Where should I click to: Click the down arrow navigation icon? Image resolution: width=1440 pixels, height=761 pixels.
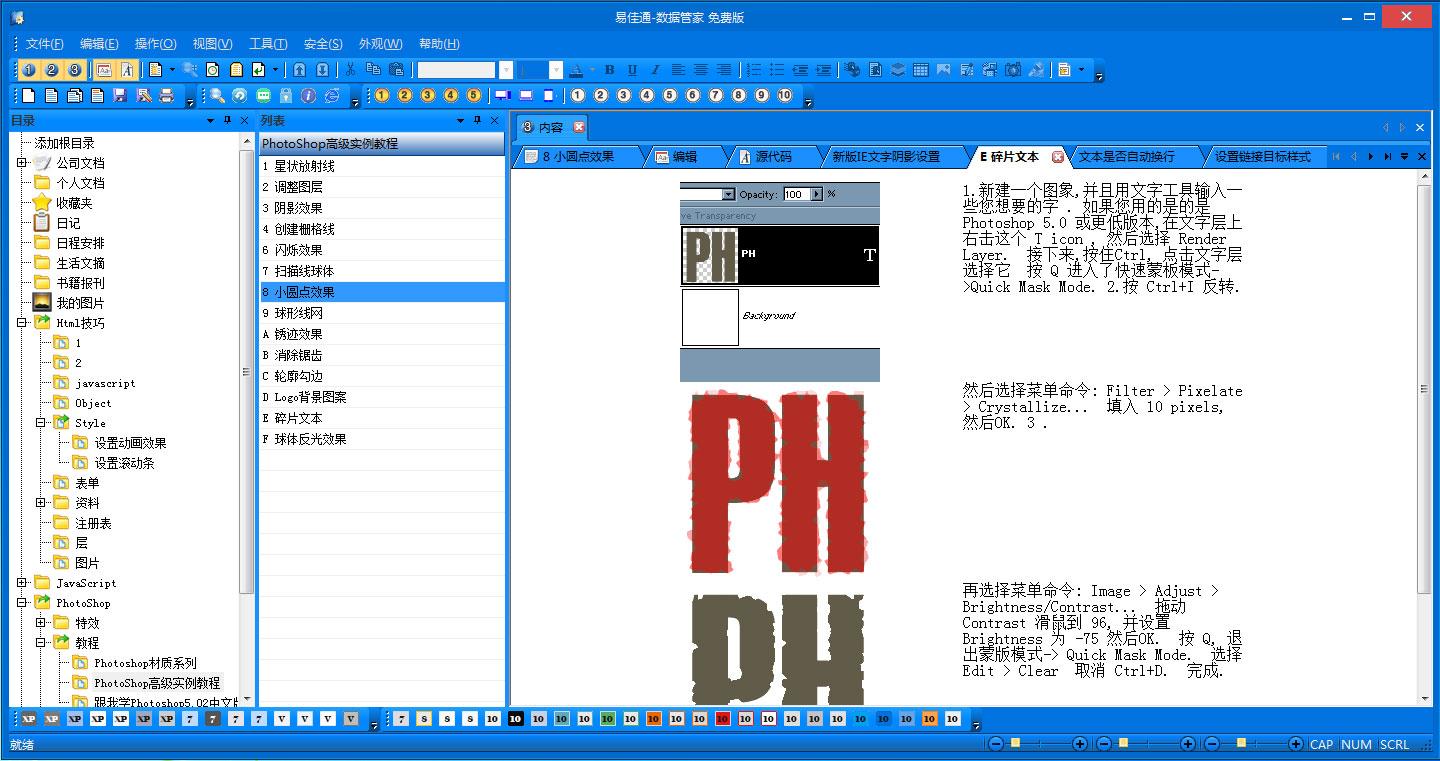(x=322, y=70)
